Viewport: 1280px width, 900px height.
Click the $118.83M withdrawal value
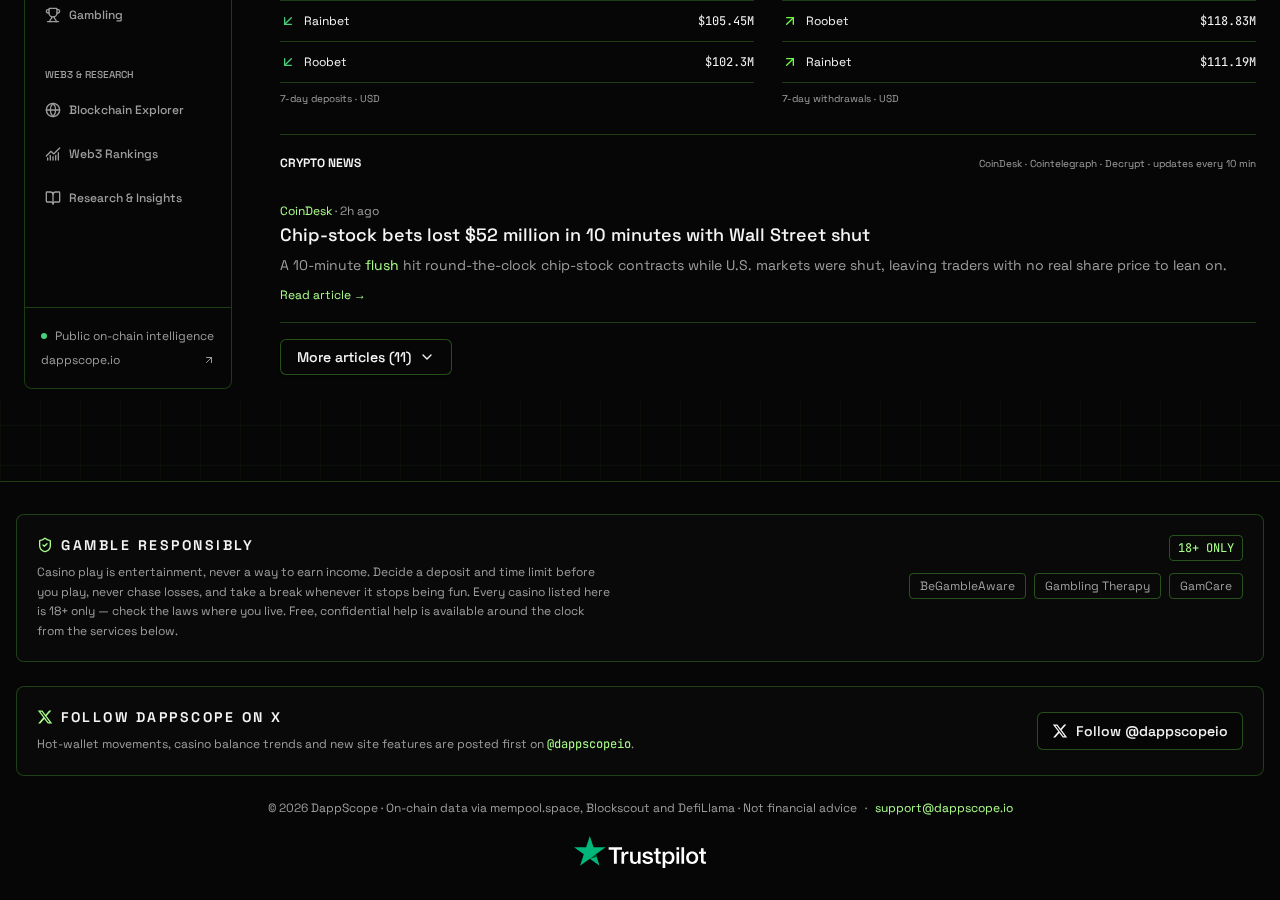[1228, 21]
